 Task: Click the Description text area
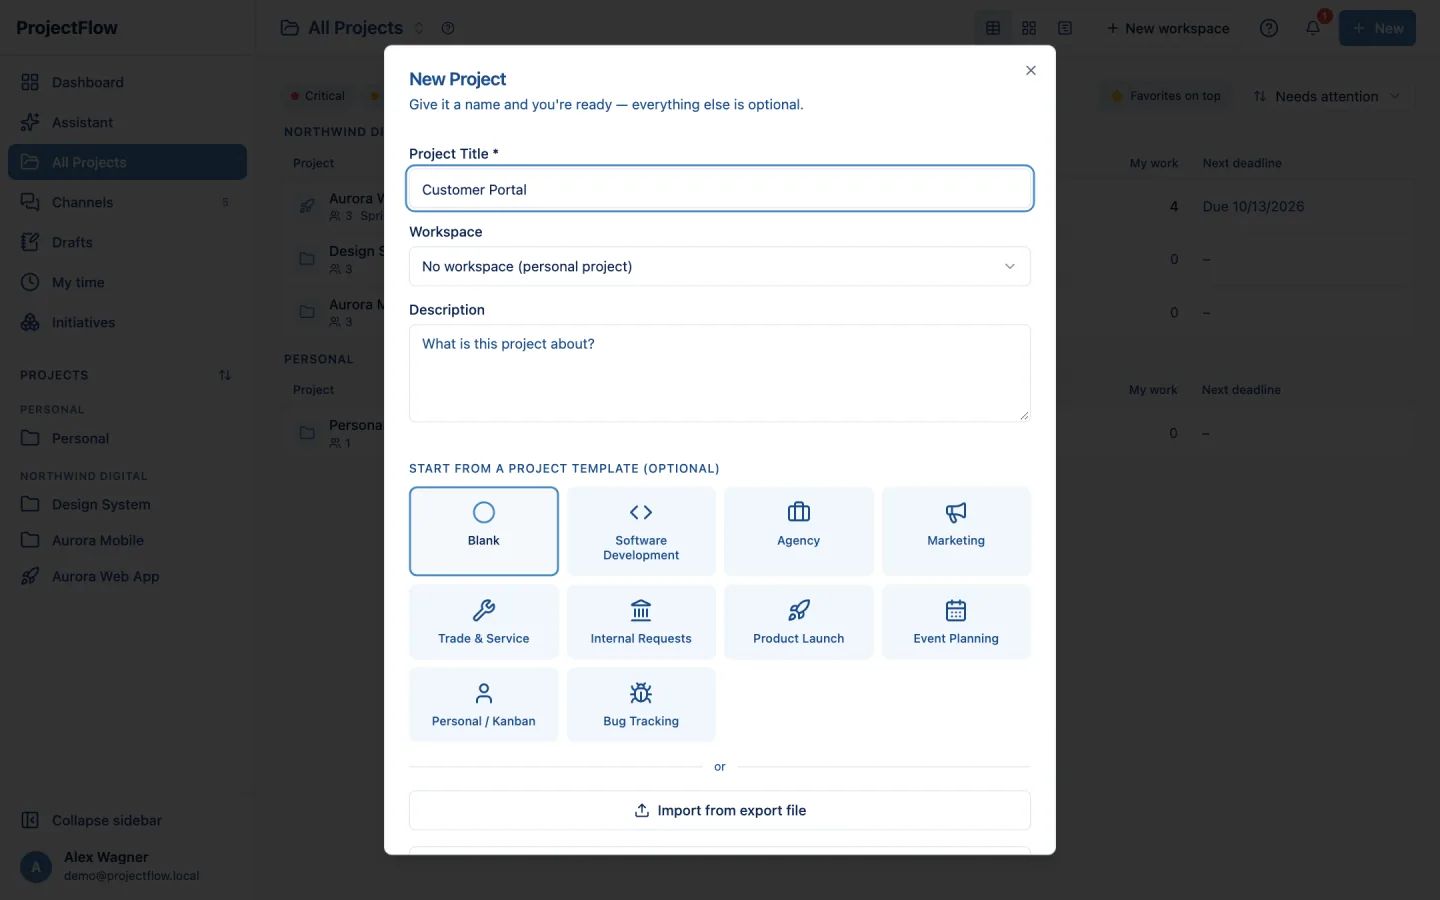pyautogui.click(x=720, y=373)
